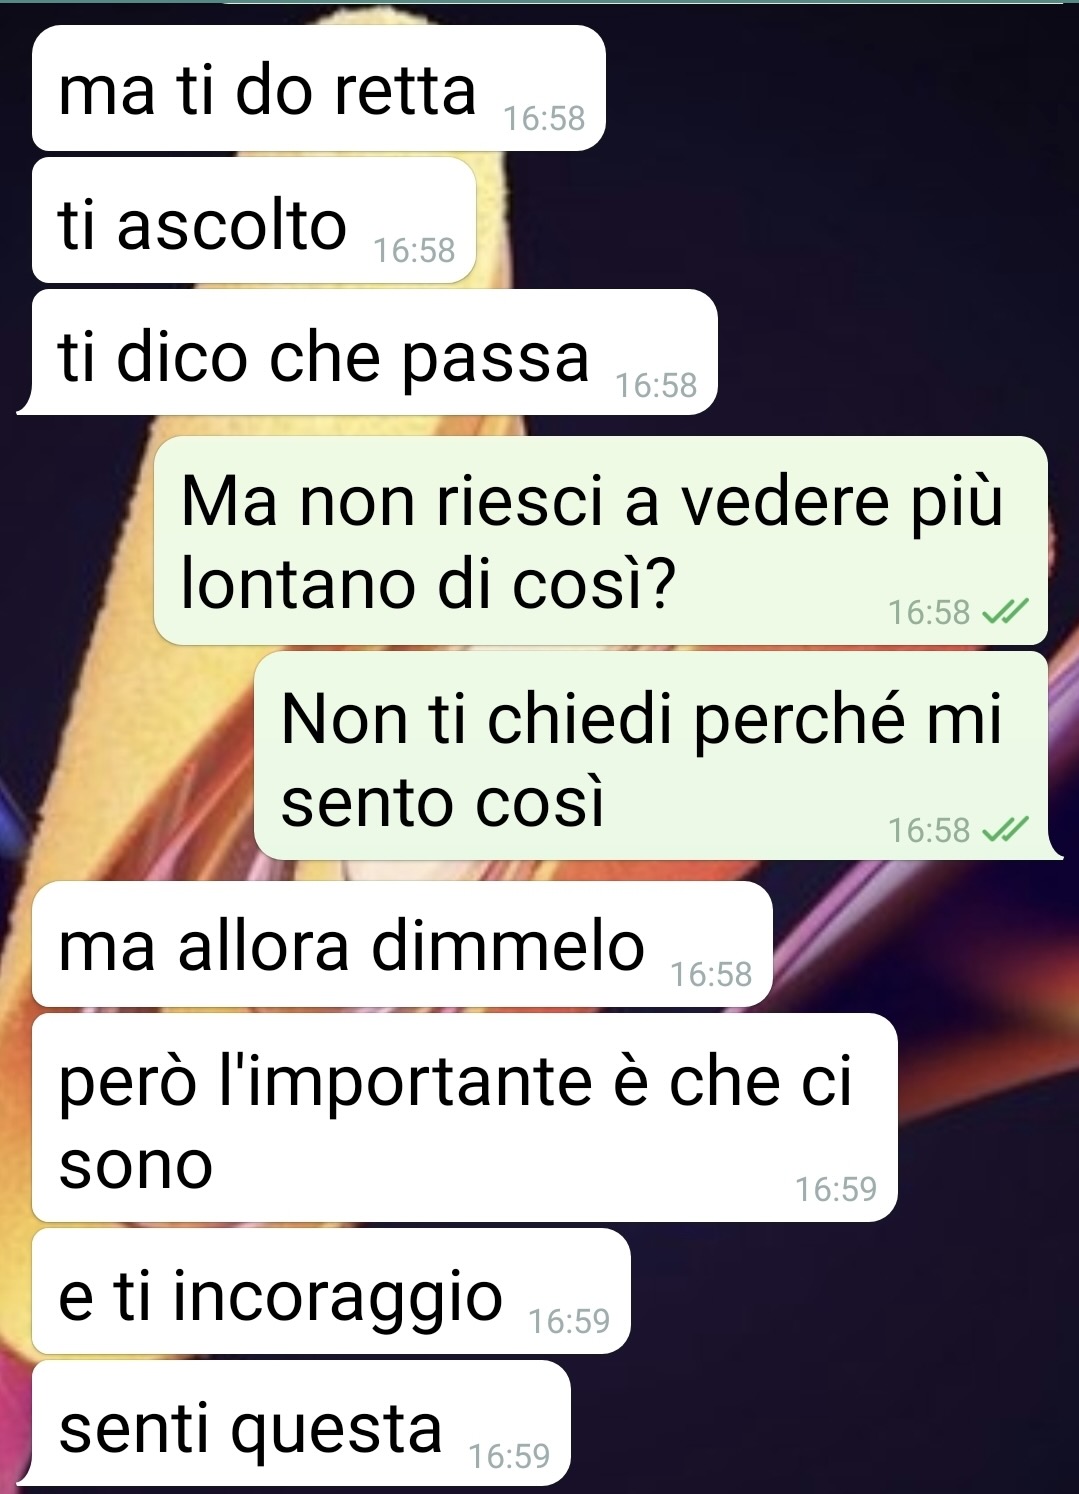Click the double check marks on 'sento così'
Viewport: 1079px width, 1494px height.
[1006, 830]
